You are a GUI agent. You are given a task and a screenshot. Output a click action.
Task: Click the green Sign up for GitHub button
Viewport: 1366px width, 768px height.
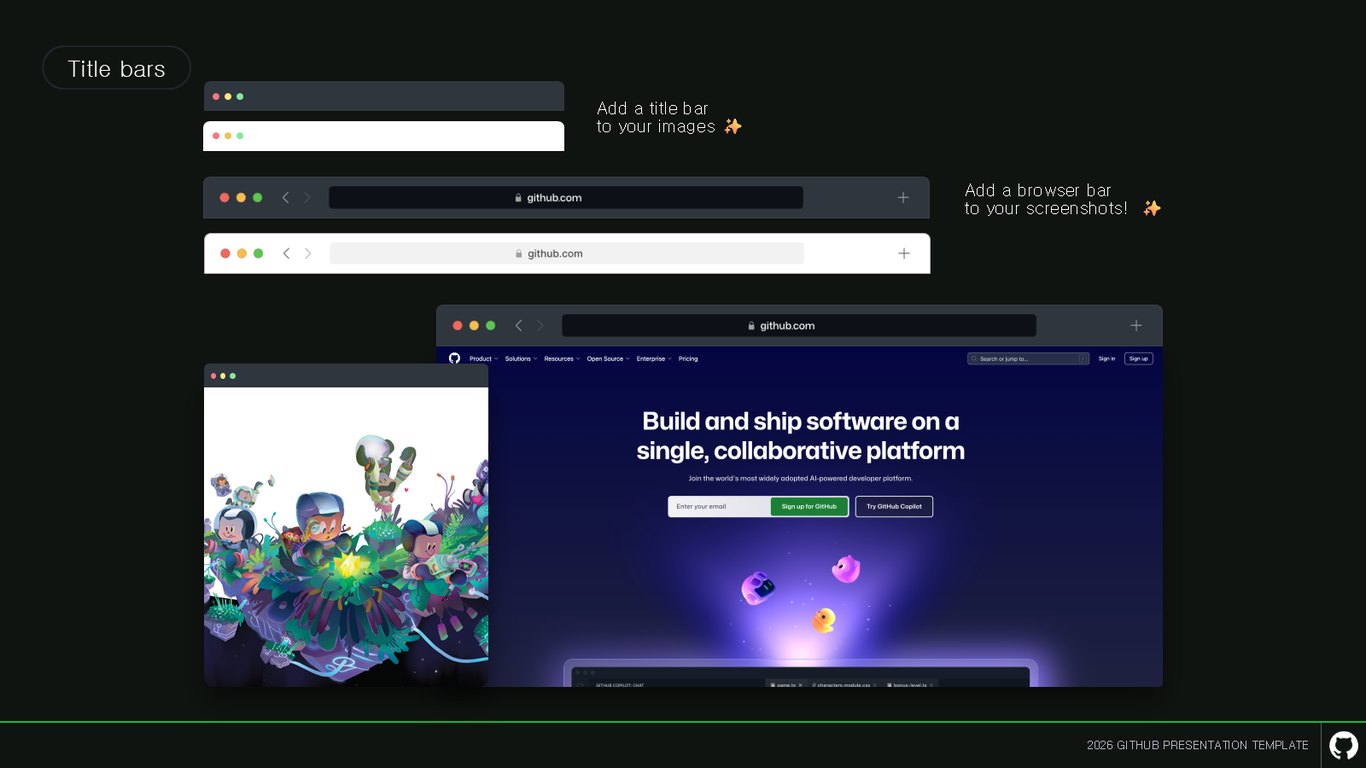coord(809,506)
